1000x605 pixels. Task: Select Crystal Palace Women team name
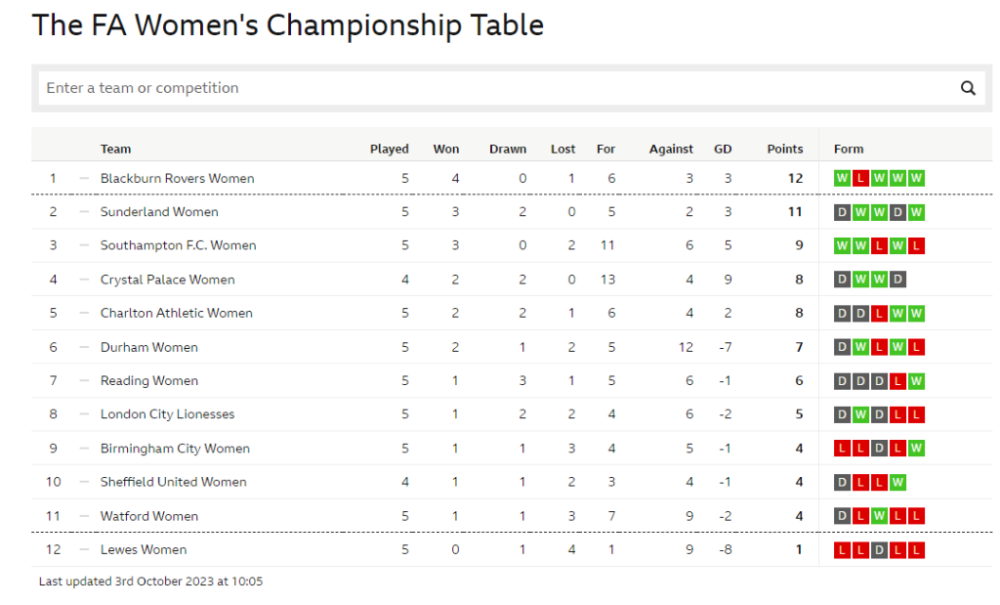pos(167,280)
